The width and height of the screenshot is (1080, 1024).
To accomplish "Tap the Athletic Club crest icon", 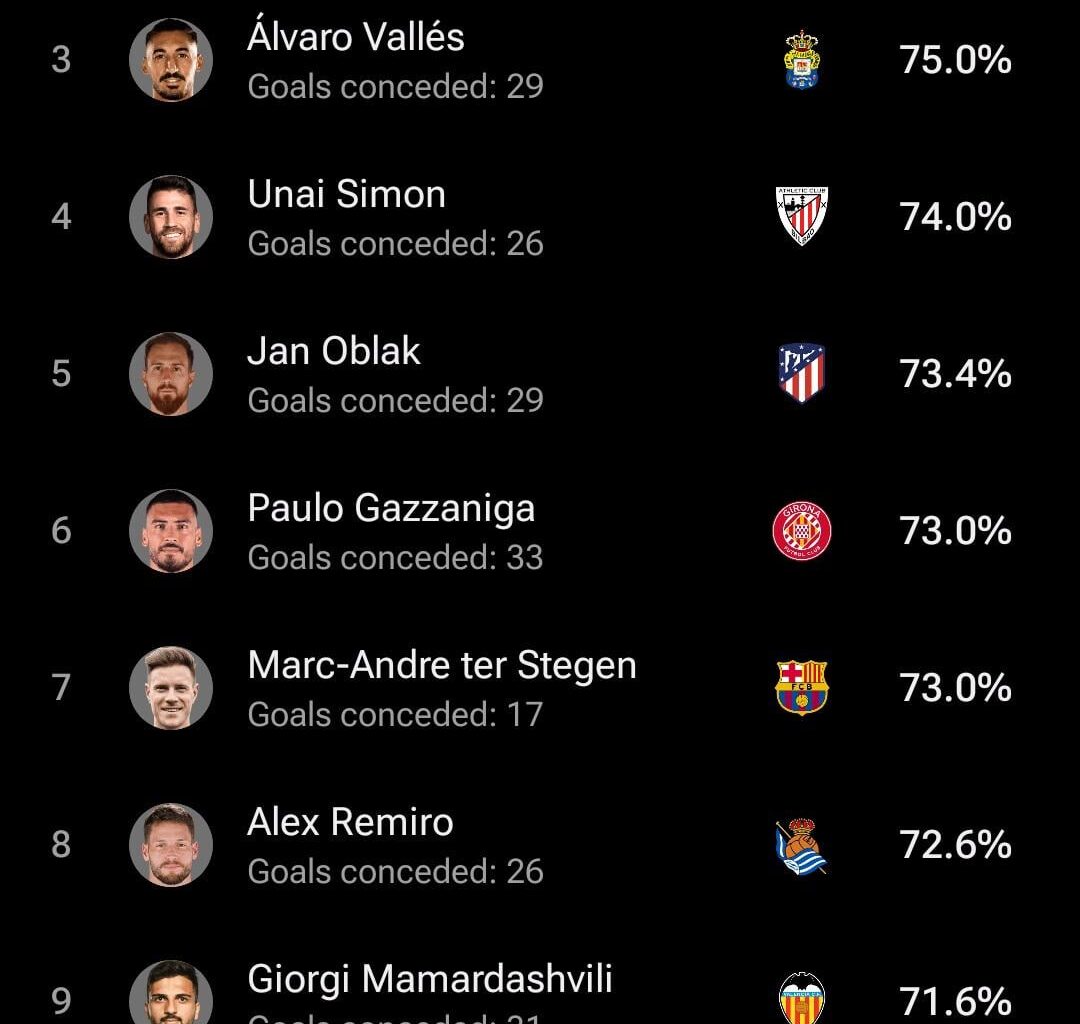I will (x=802, y=216).
